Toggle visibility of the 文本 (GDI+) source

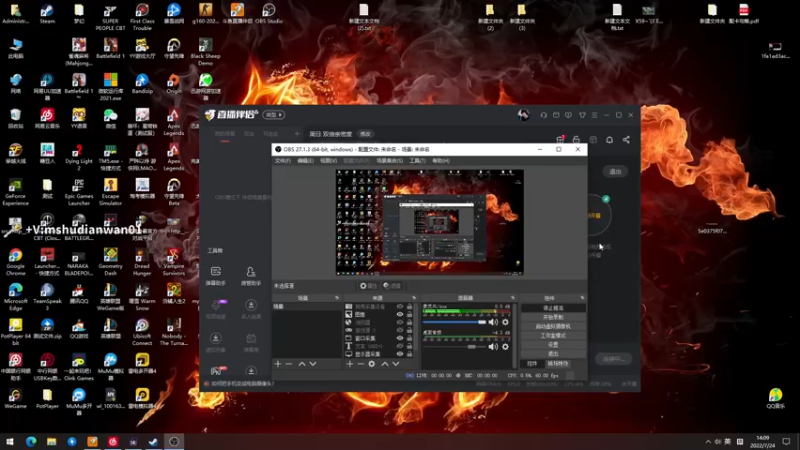coord(399,346)
